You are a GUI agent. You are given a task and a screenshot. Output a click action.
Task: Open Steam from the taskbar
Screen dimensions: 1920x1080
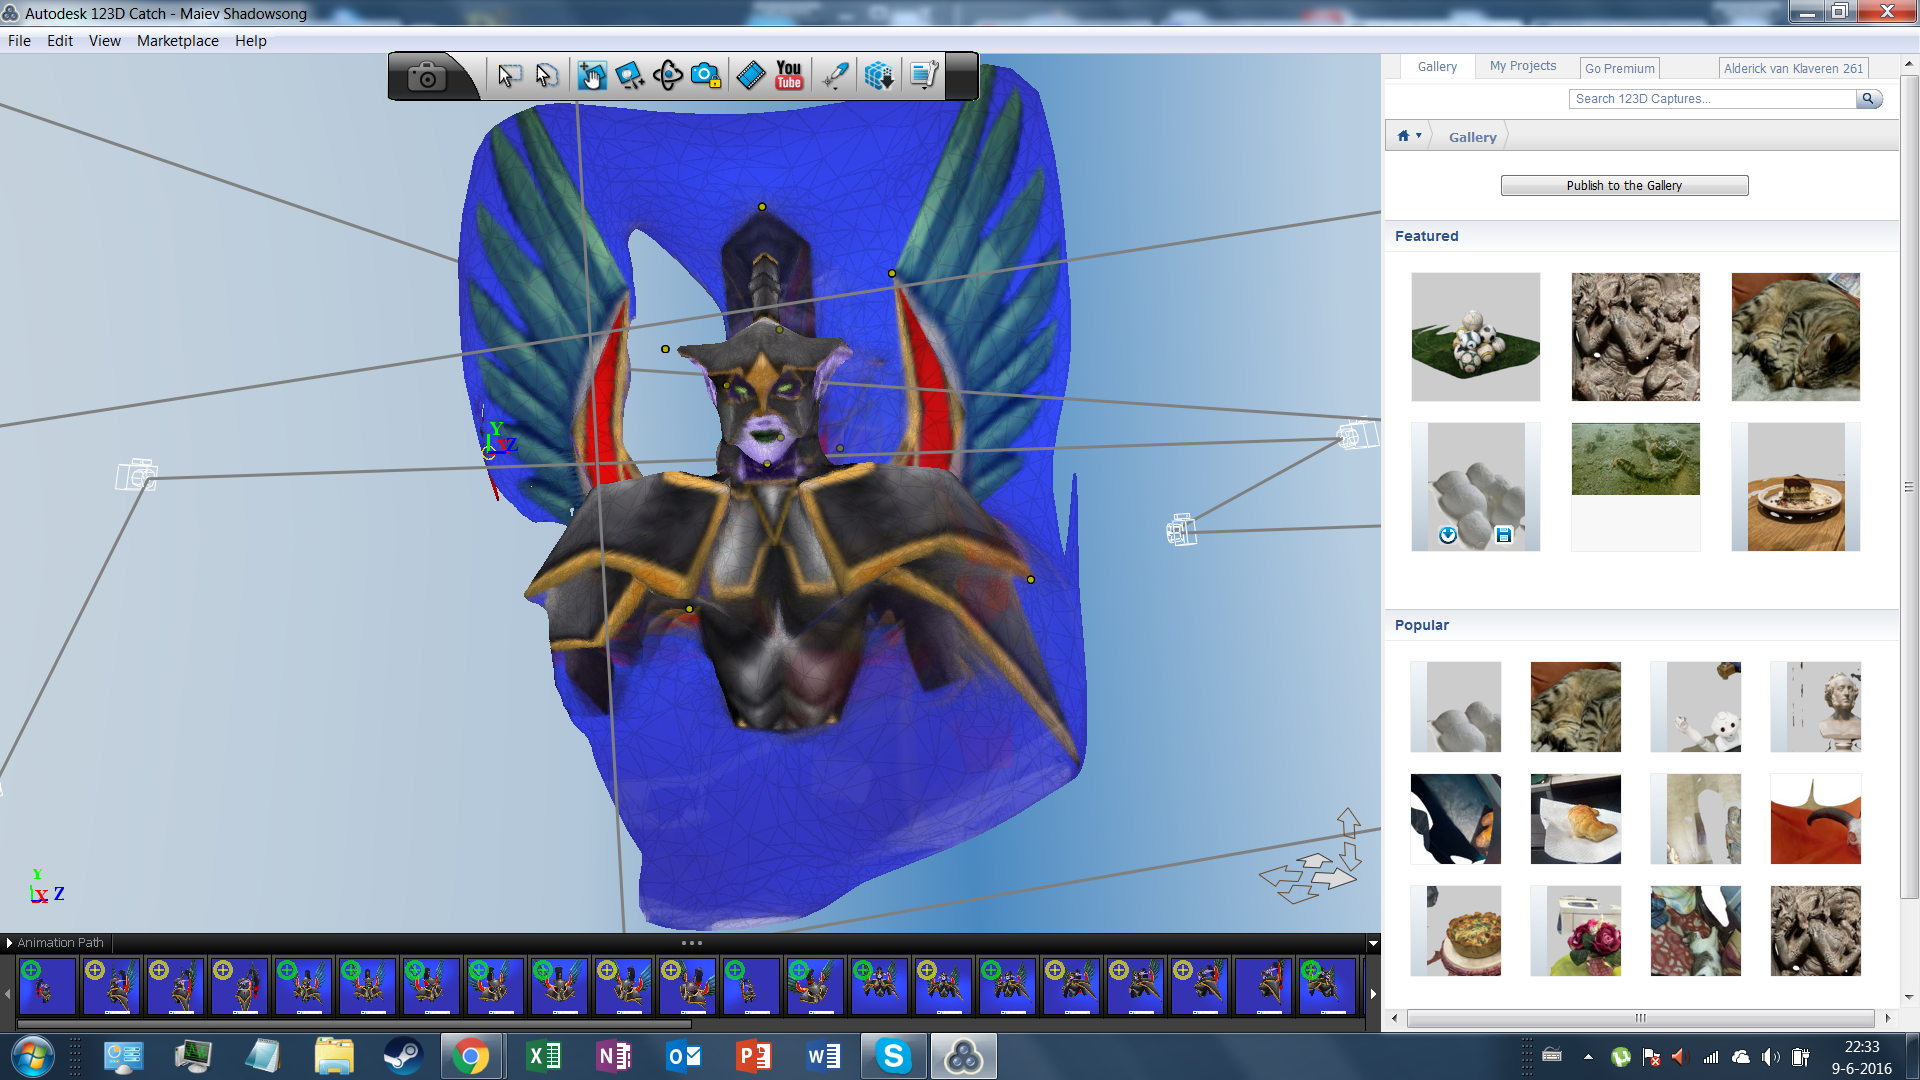click(404, 1056)
